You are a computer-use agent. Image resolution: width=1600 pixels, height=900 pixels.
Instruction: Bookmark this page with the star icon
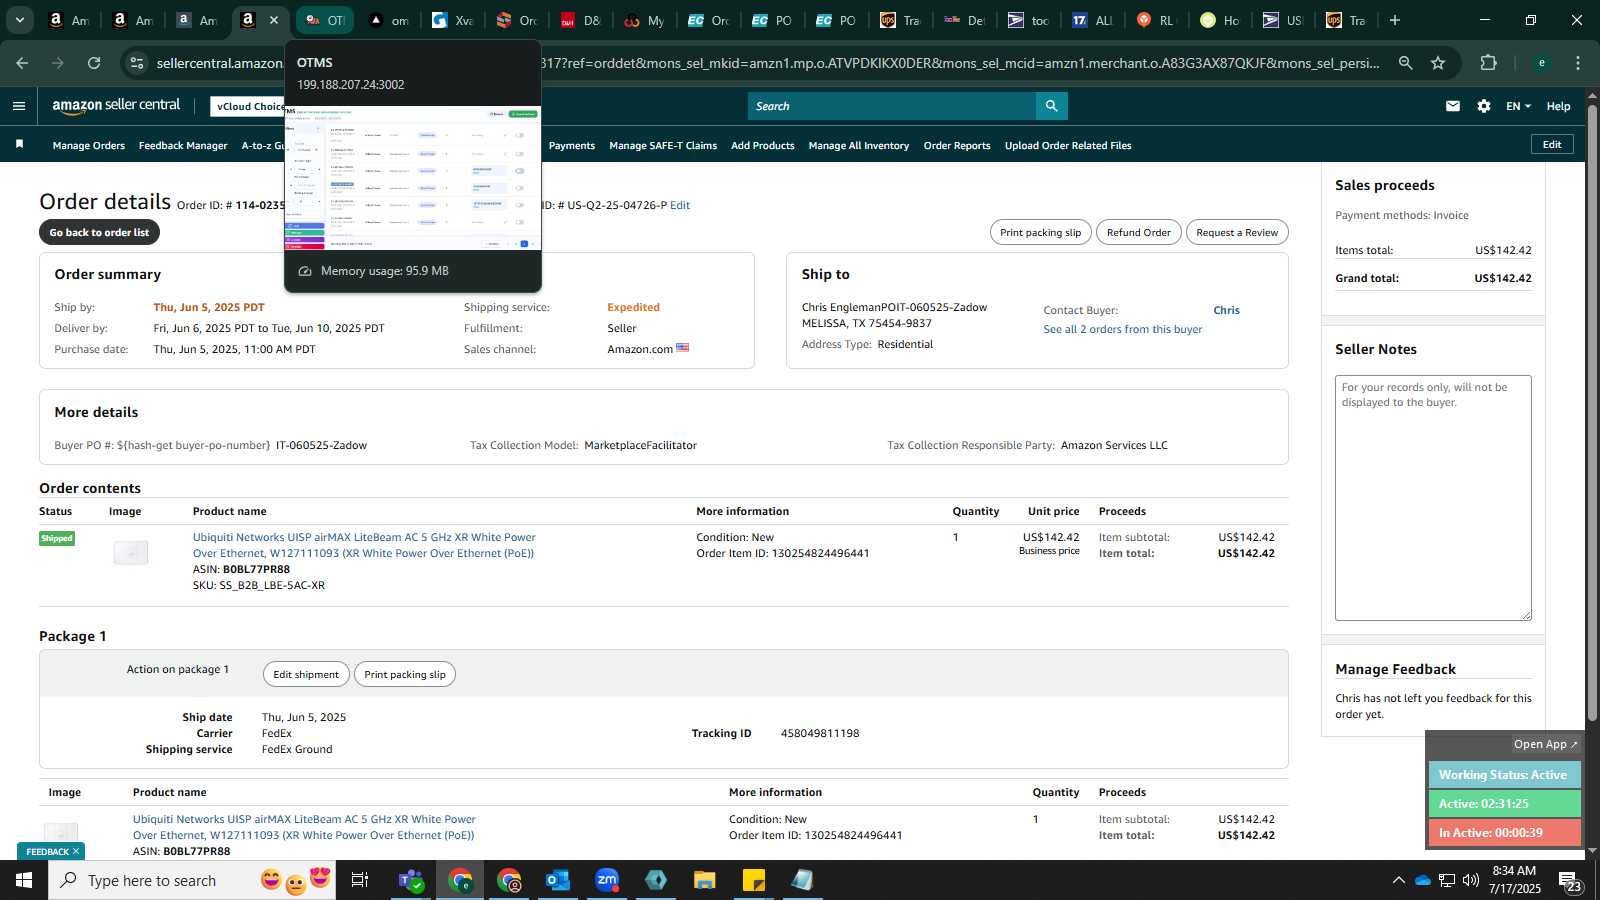1438,63
